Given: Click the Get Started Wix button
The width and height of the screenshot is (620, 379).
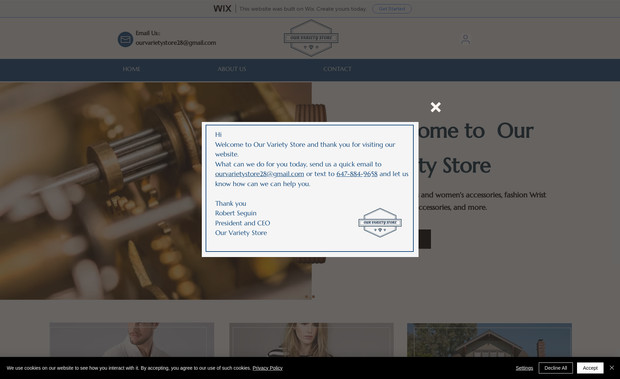Looking at the screenshot, I should tap(392, 9).
